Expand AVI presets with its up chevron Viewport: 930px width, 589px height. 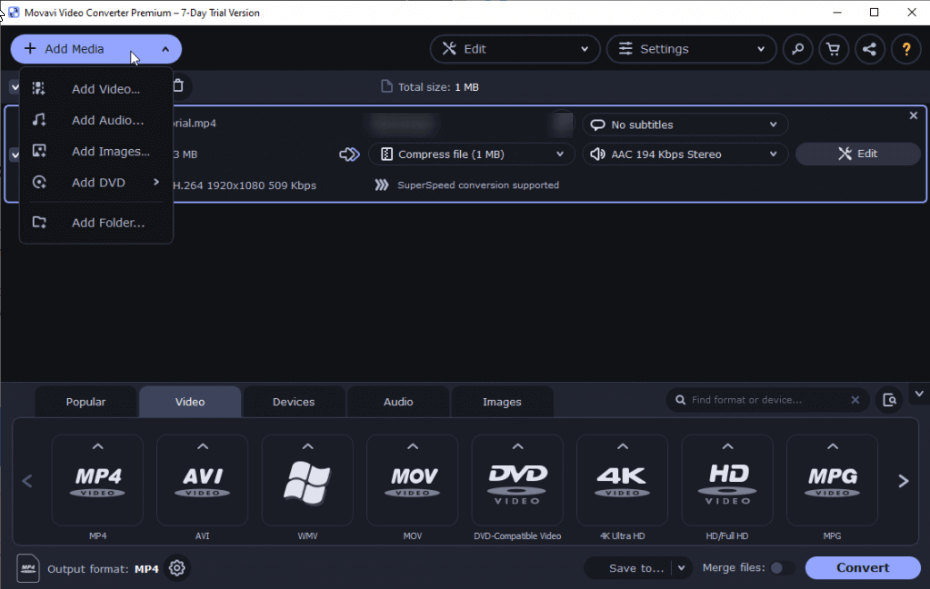(x=202, y=446)
